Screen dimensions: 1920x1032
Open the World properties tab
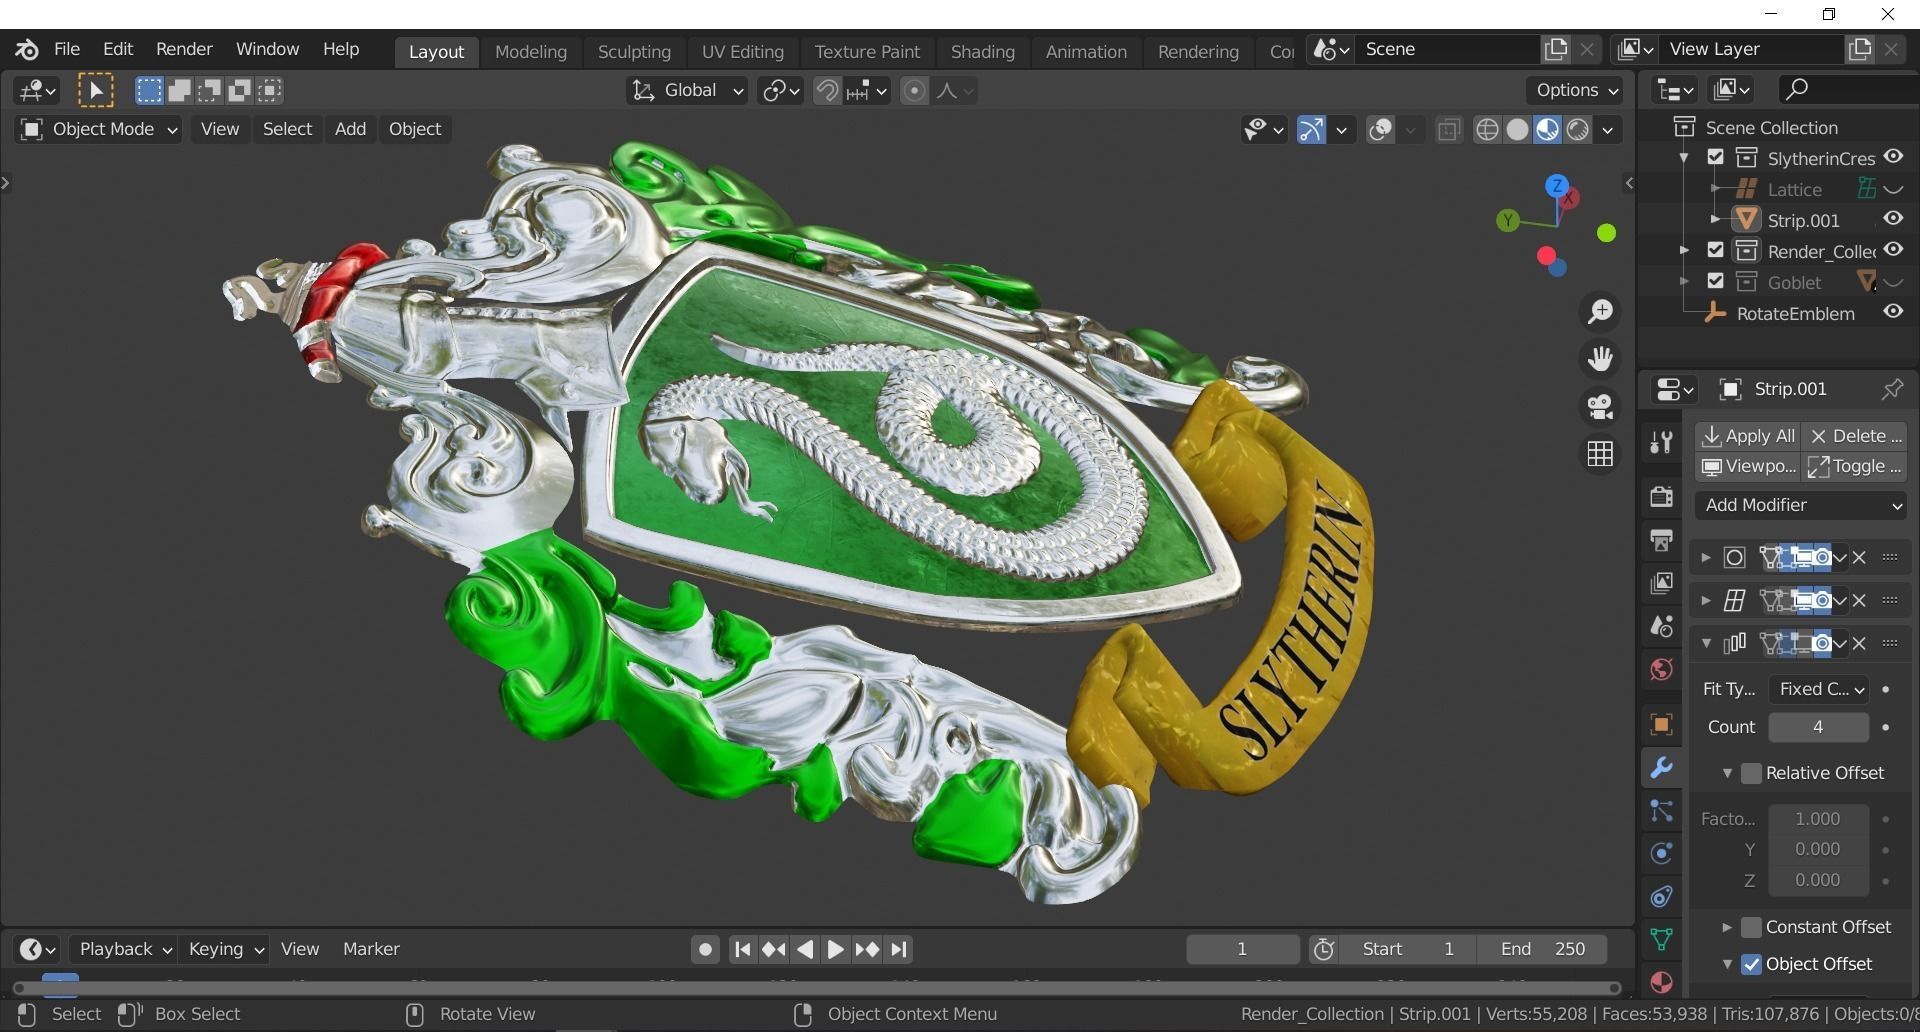(x=1661, y=669)
